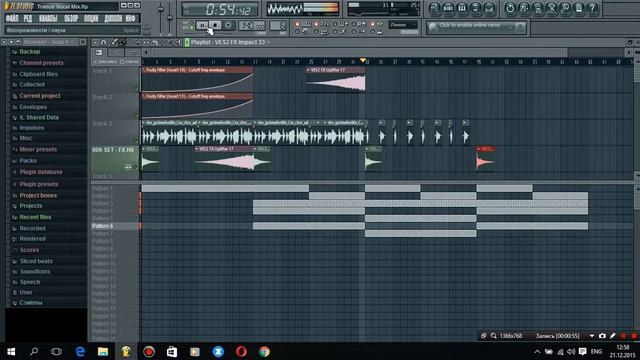This screenshot has height=360, width=640.
Task: Open the Soundfonts folder
Action: point(35,272)
